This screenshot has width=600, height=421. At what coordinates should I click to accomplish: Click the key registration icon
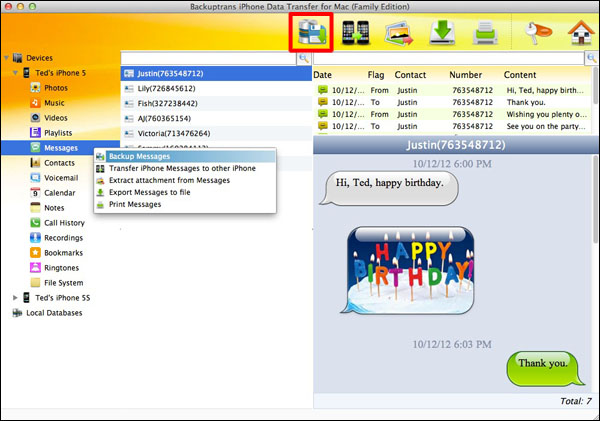[537, 33]
